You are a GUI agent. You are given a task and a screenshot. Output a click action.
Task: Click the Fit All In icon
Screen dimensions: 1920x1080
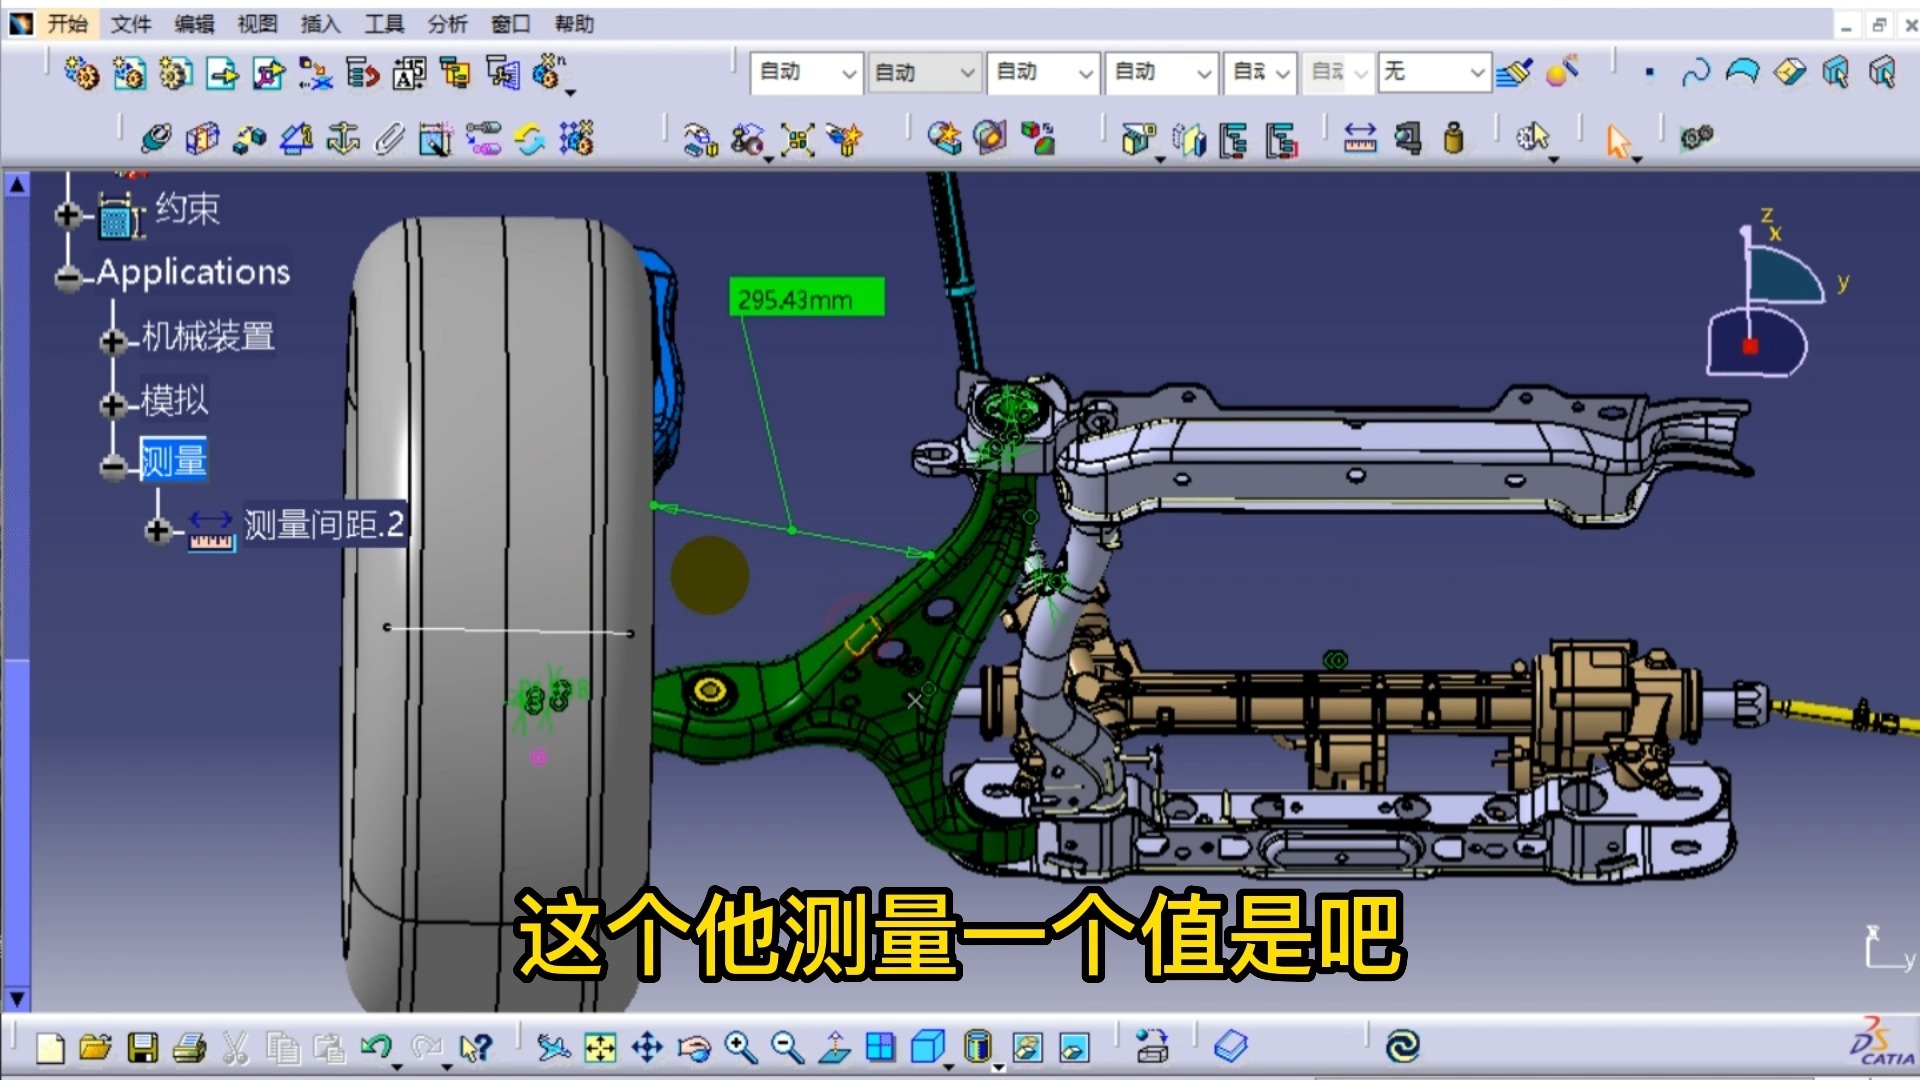coord(601,1047)
